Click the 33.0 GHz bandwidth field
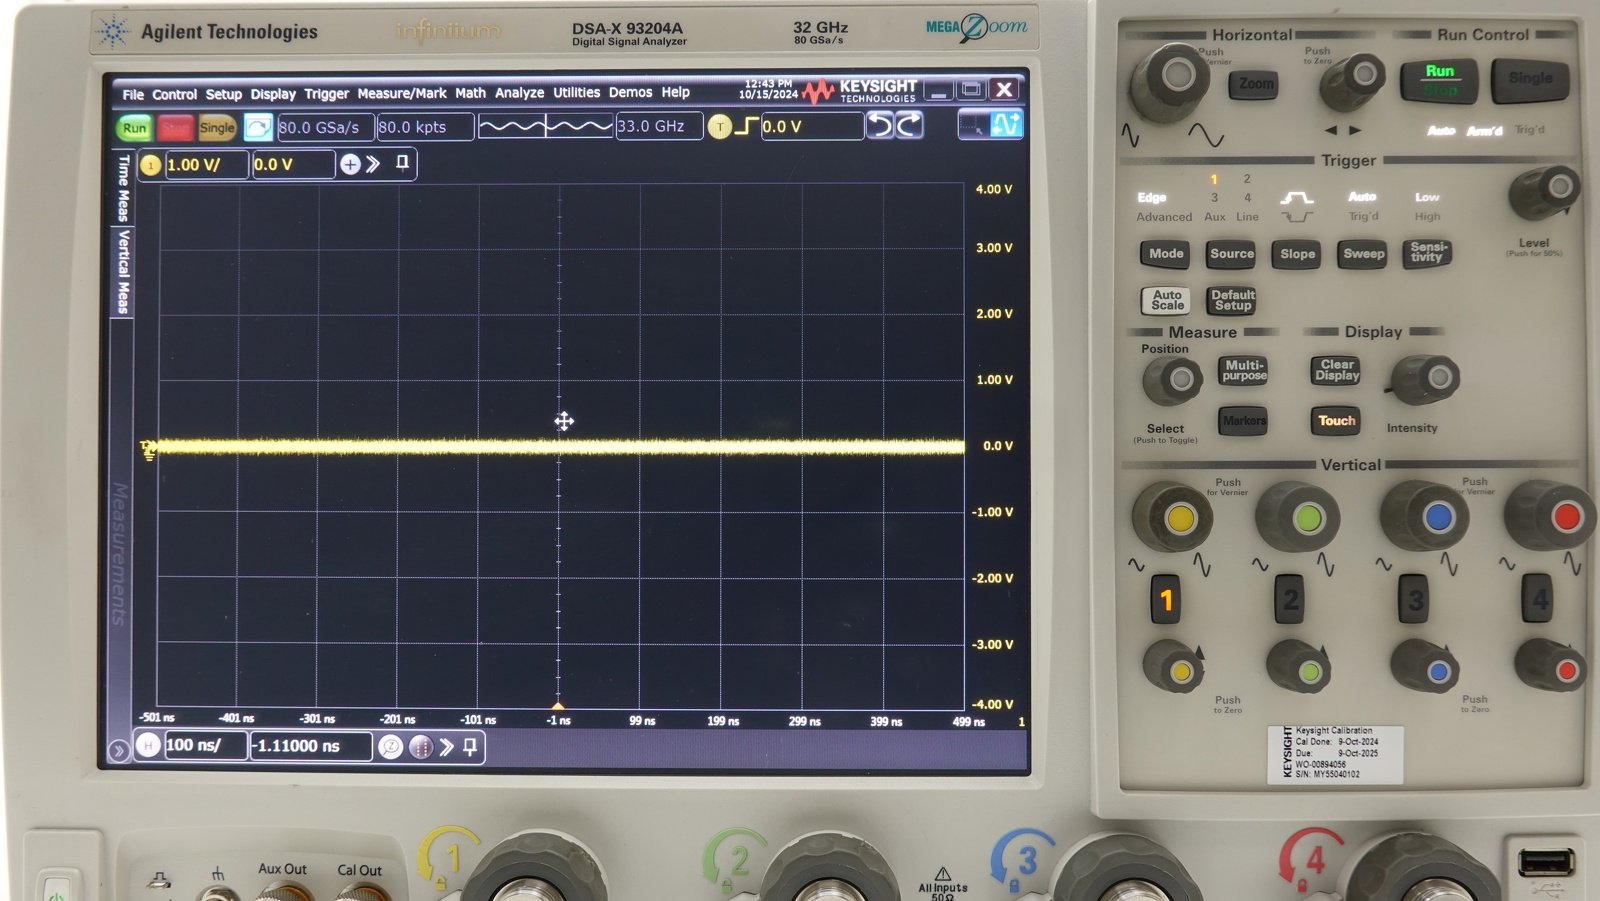 click(x=659, y=126)
